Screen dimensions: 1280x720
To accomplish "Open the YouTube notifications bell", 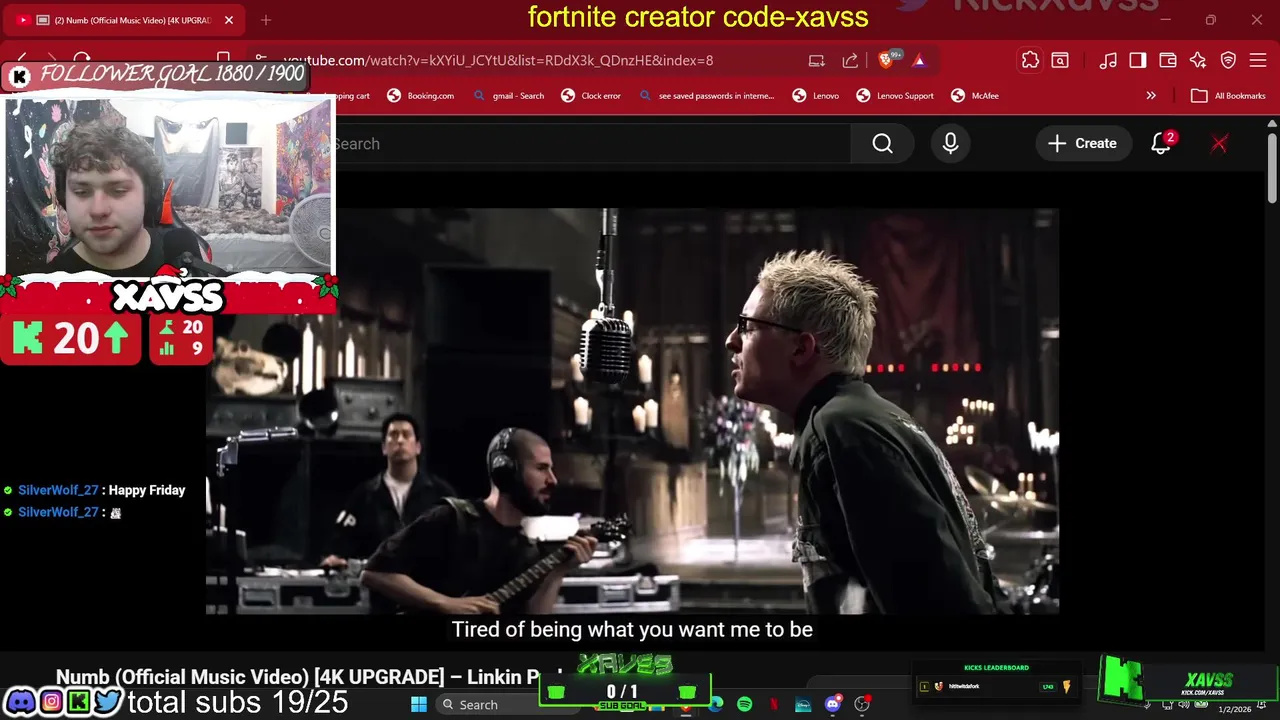I will (x=1161, y=144).
